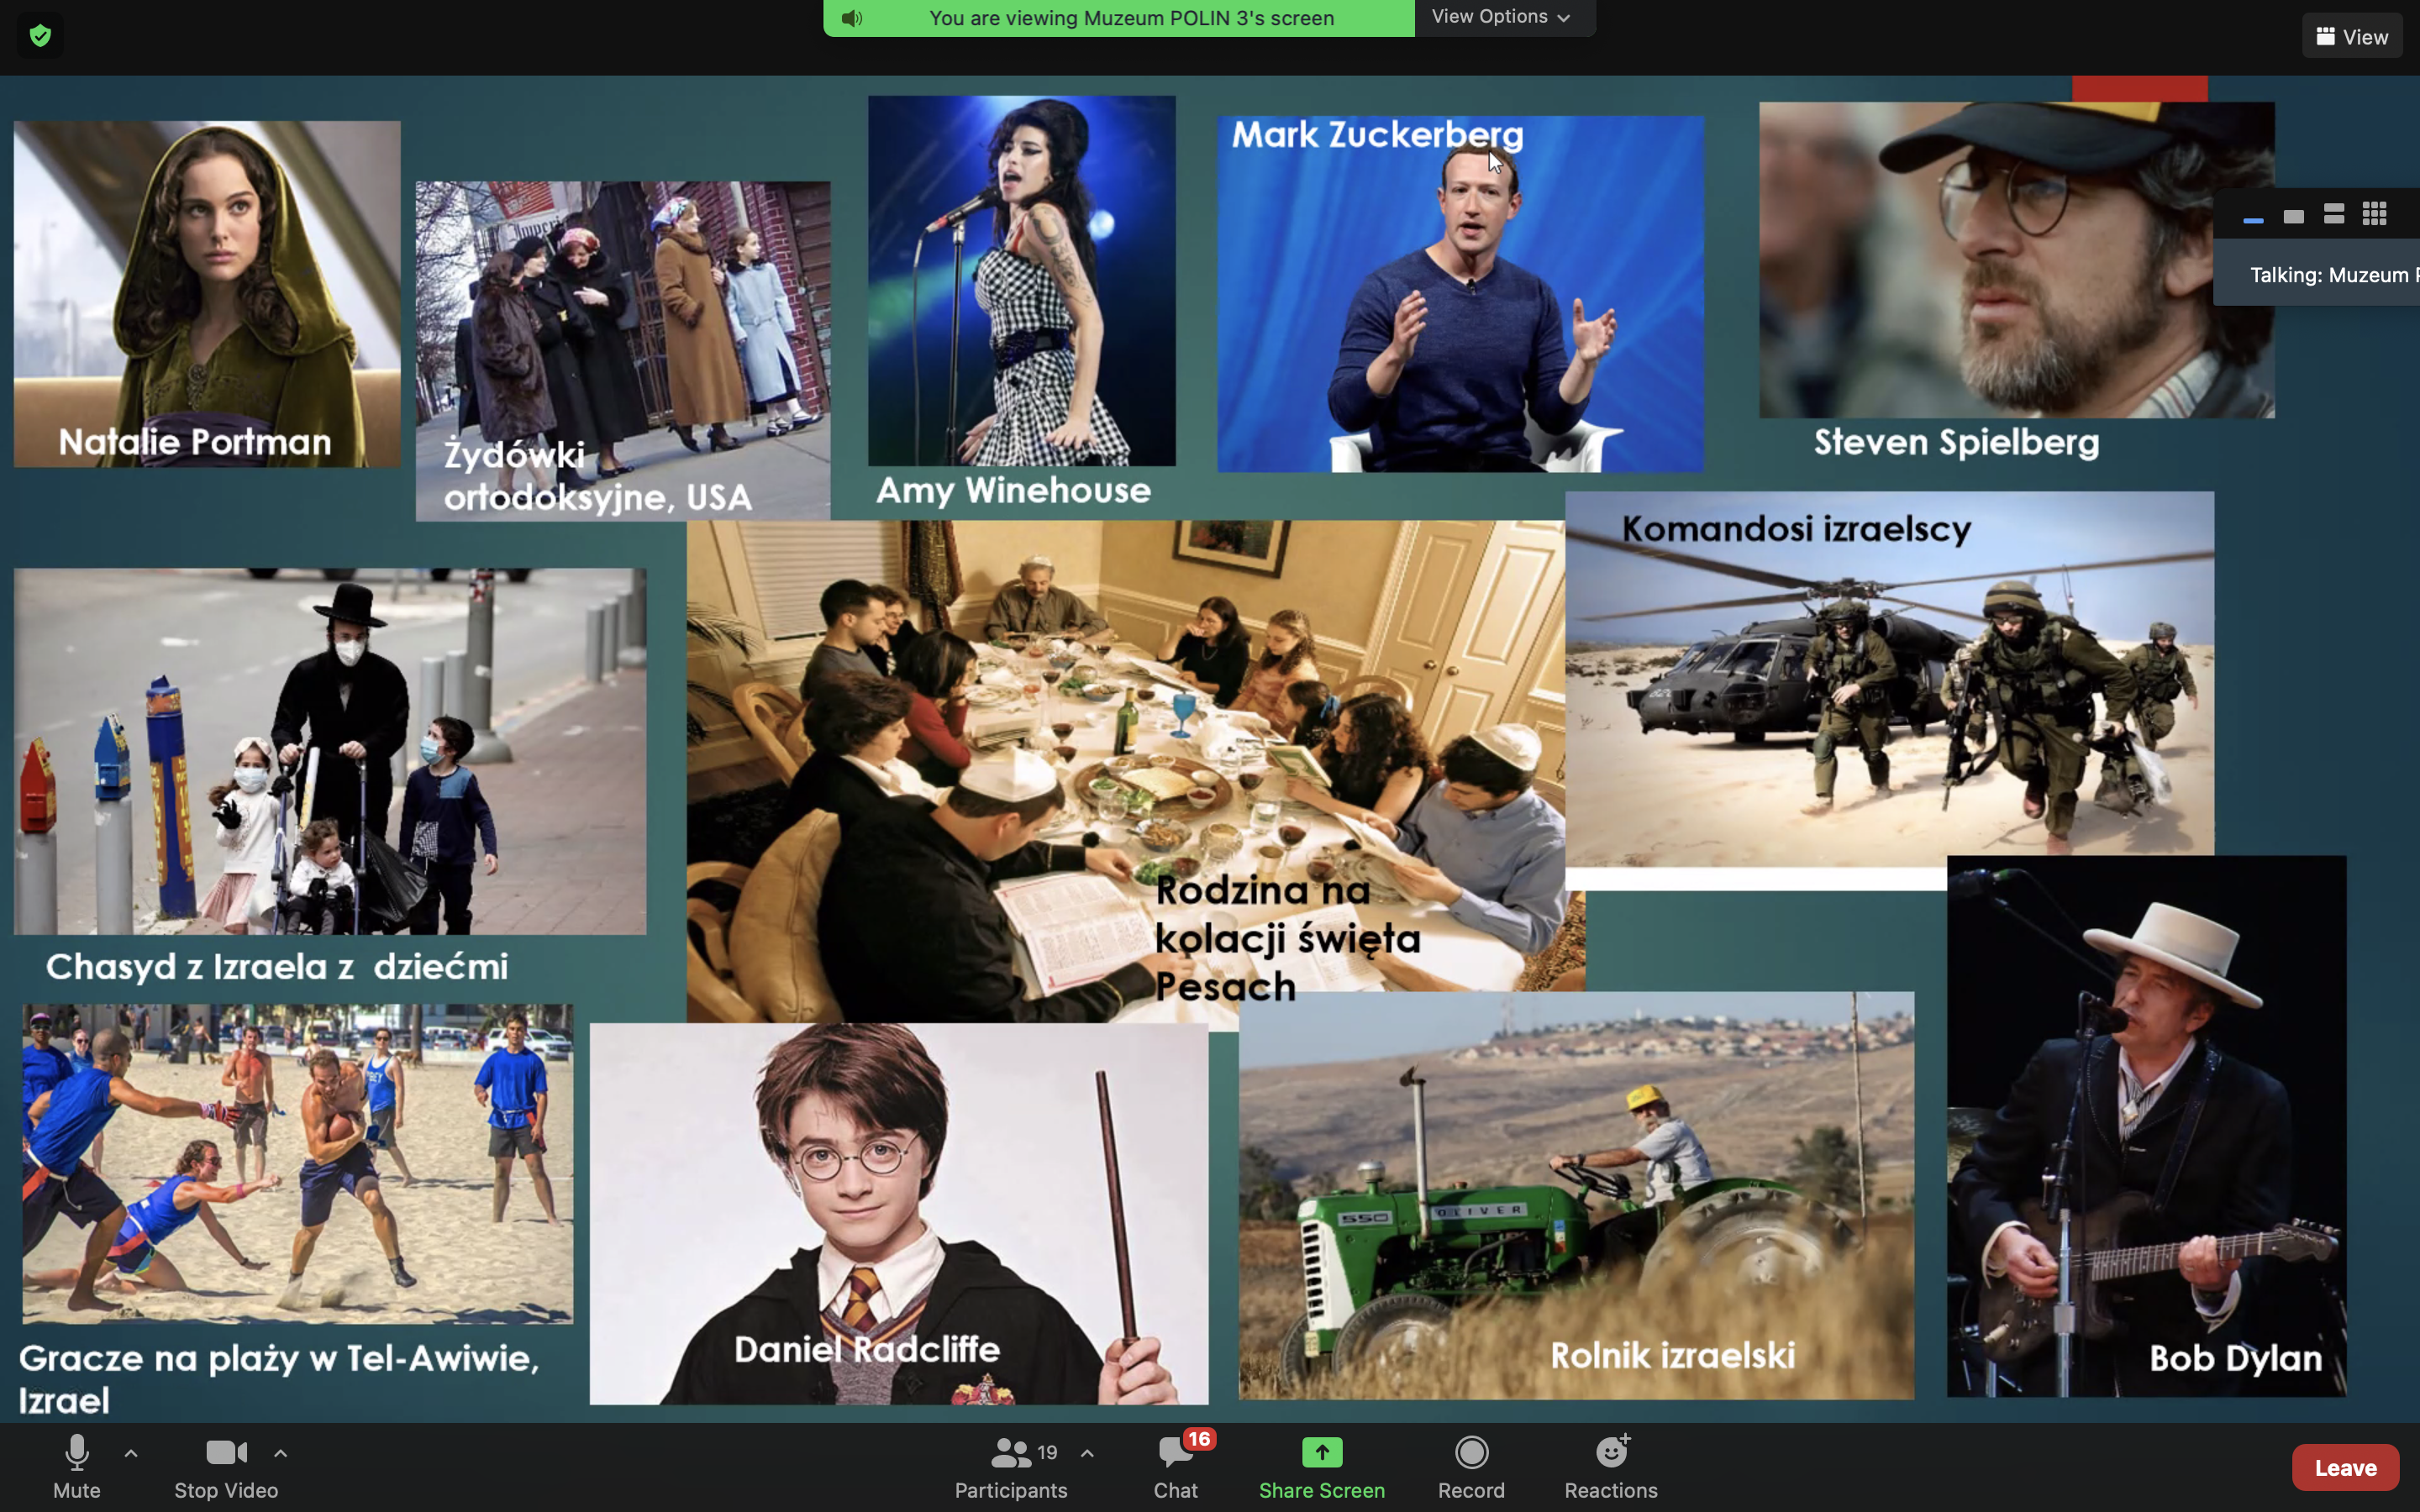Click the 'Daniel Radcliffe' caption text
This screenshot has height=1512, width=2420.
[x=867, y=1350]
